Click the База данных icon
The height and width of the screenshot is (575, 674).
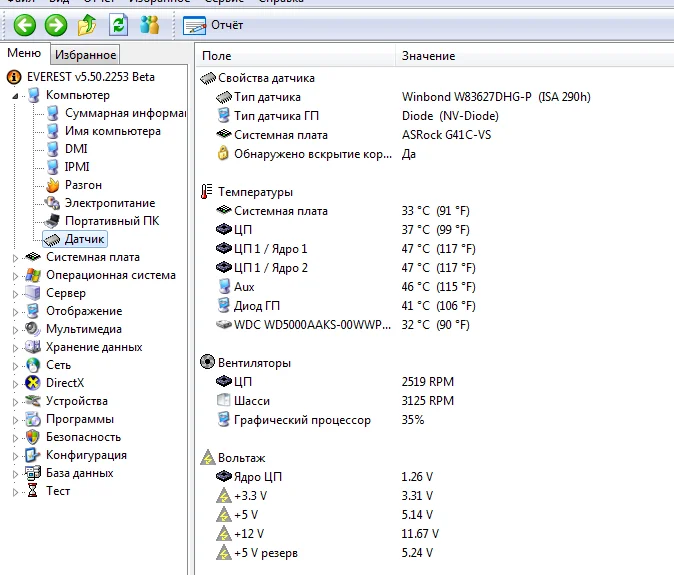point(33,473)
